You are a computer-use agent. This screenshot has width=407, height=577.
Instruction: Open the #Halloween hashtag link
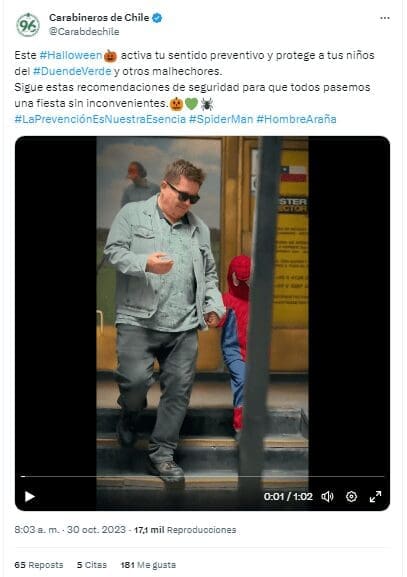pos(71,55)
